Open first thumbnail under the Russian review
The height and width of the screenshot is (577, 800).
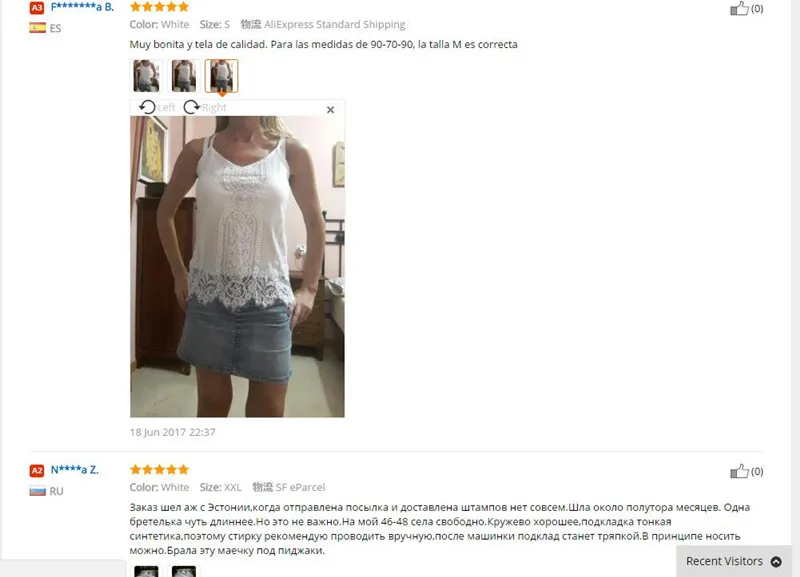click(x=146, y=571)
